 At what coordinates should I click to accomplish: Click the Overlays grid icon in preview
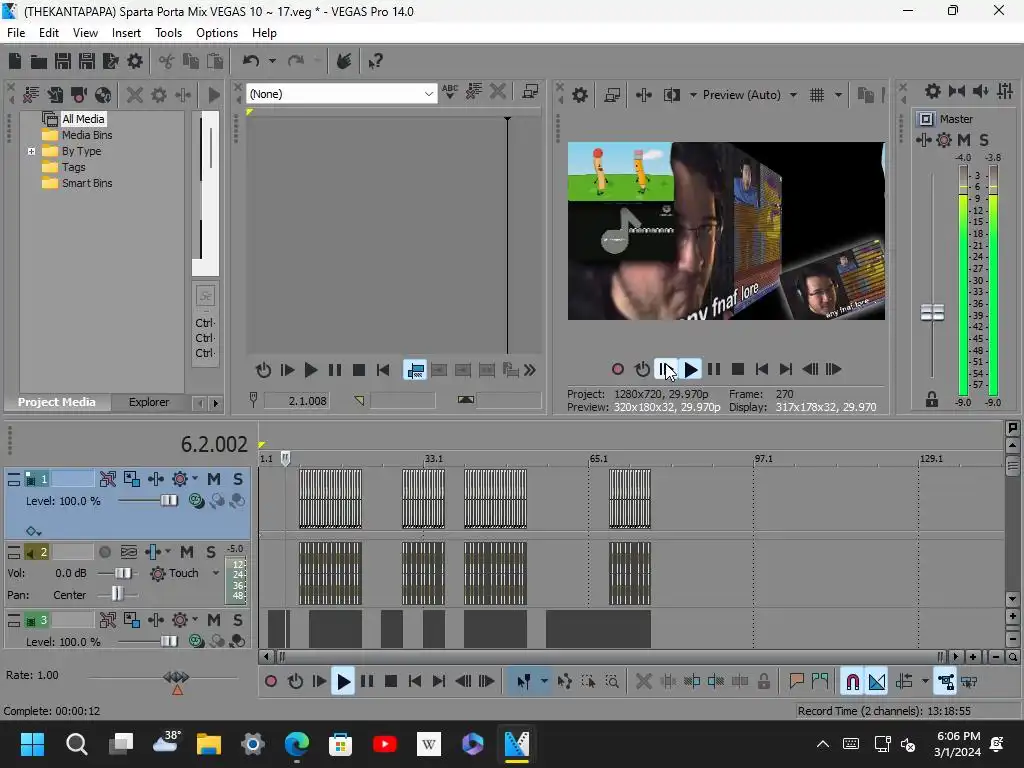point(817,95)
